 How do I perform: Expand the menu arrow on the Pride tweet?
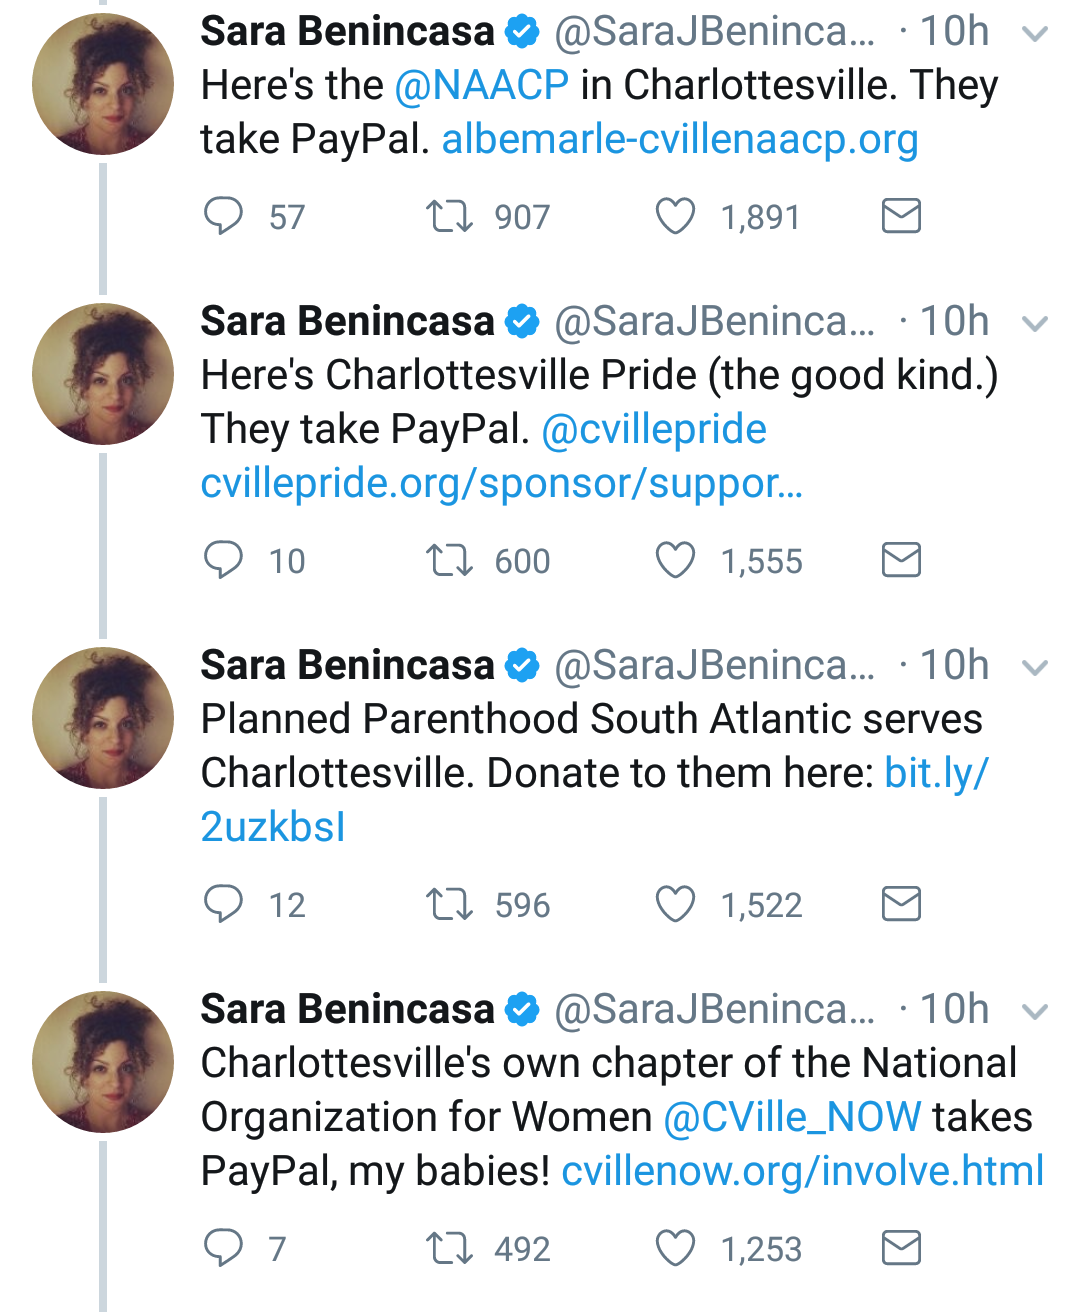tap(1036, 324)
